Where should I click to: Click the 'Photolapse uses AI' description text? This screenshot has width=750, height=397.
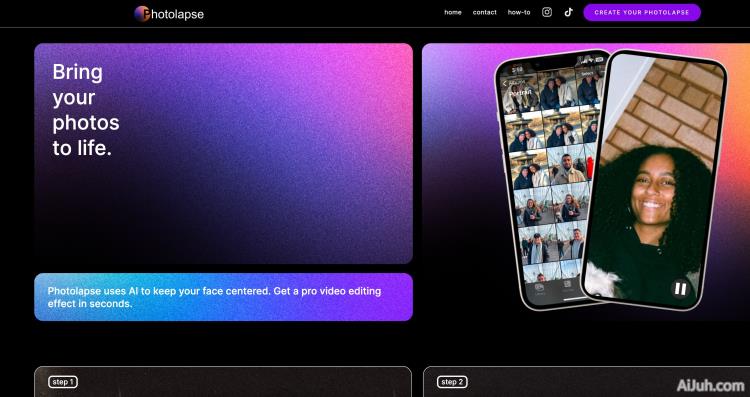[214, 297]
